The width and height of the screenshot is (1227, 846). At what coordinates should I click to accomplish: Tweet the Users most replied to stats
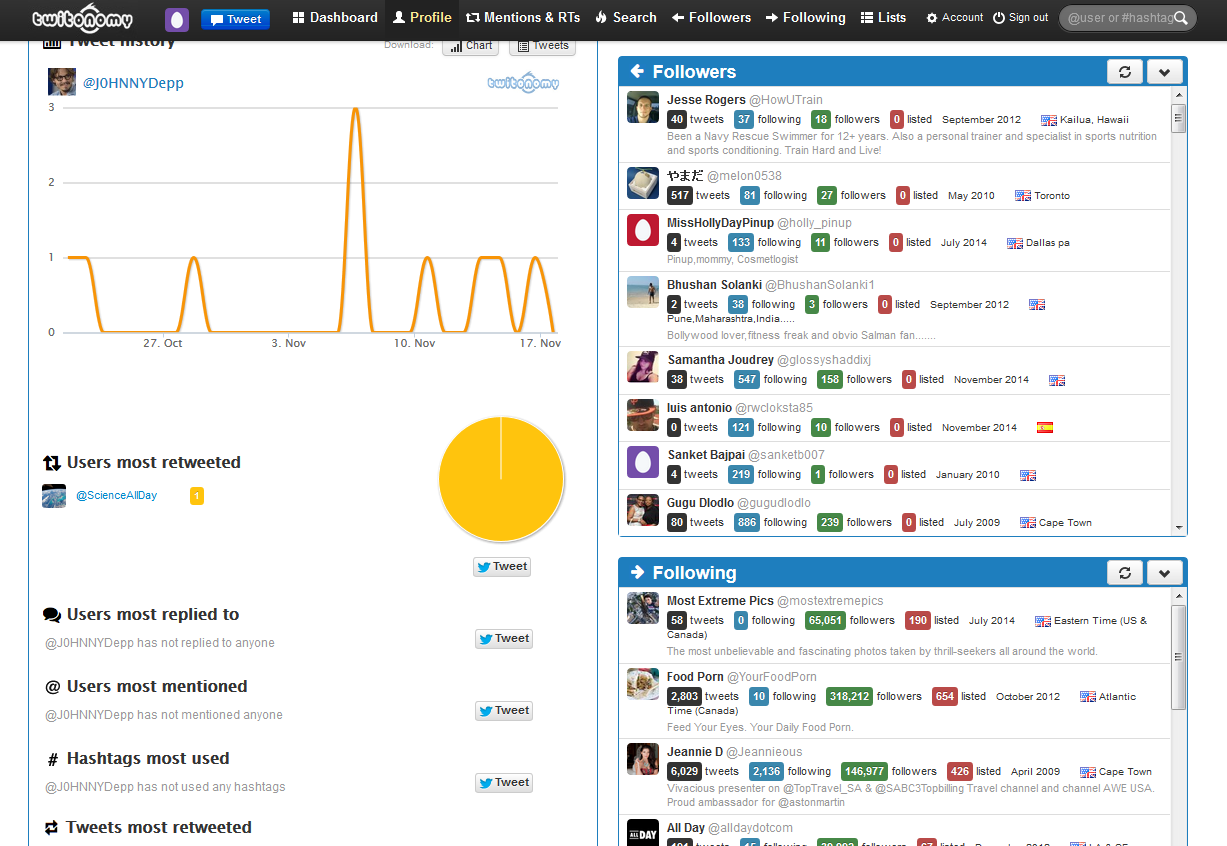pyautogui.click(x=504, y=639)
